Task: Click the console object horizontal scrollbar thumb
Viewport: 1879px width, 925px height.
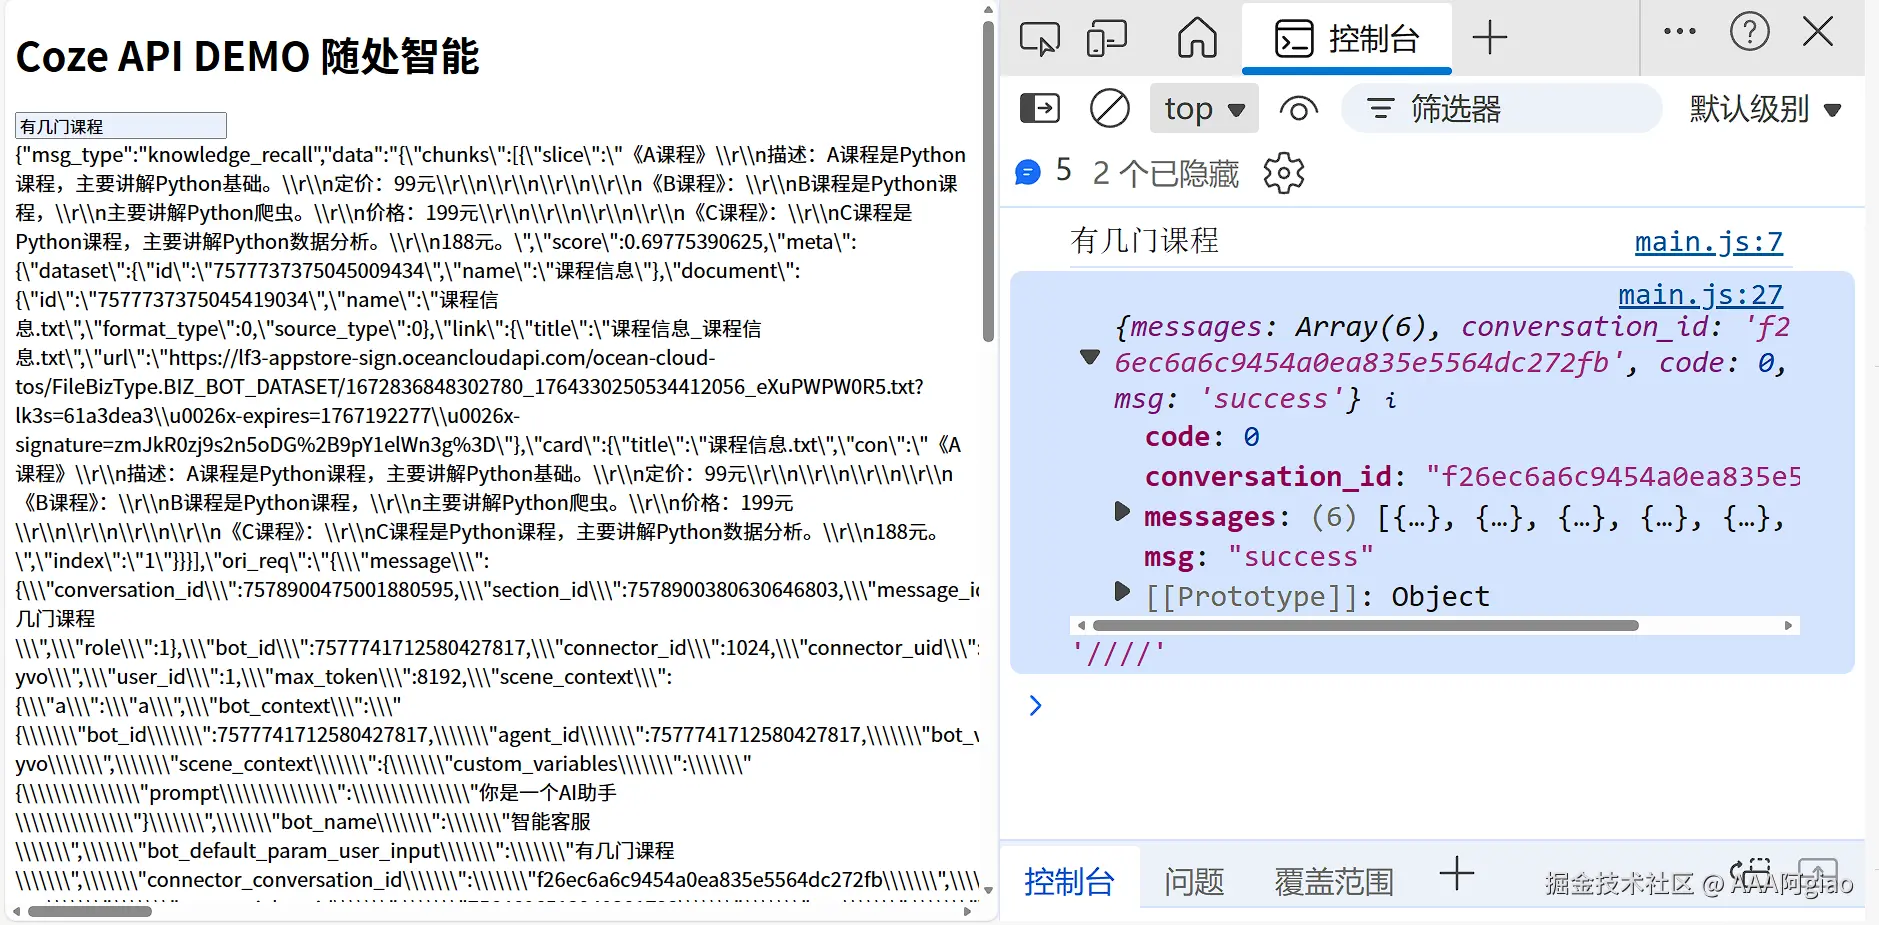Action: 1365,625
